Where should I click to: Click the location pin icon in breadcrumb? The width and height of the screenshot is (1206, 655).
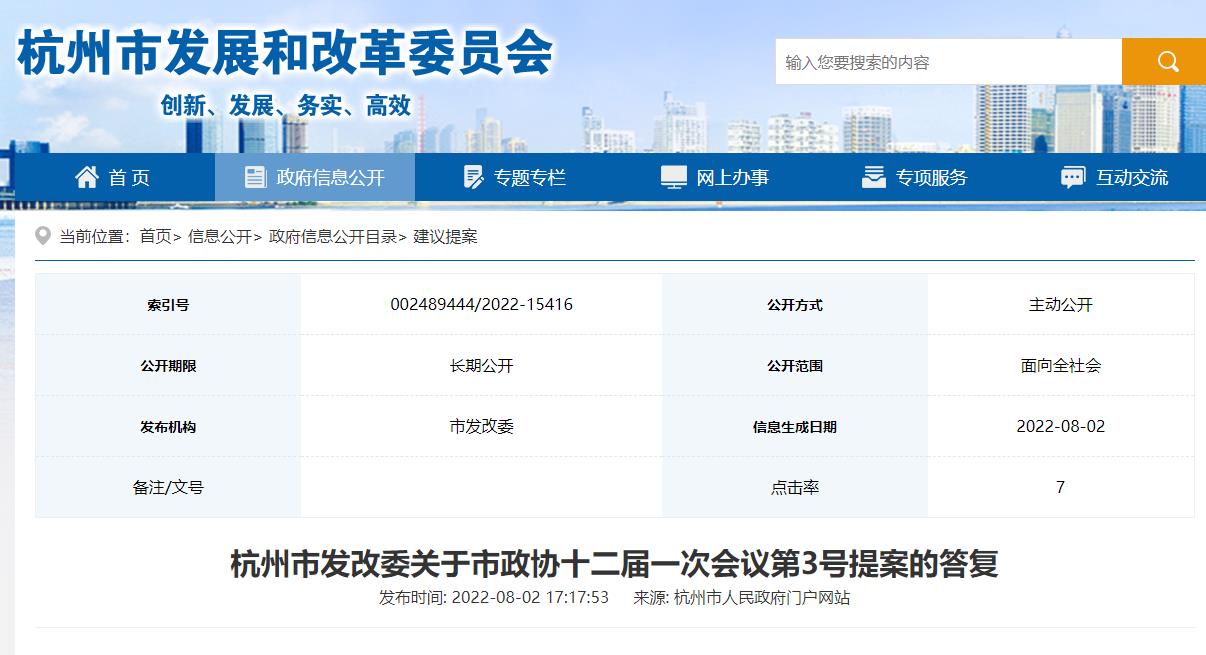click(43, 236)
